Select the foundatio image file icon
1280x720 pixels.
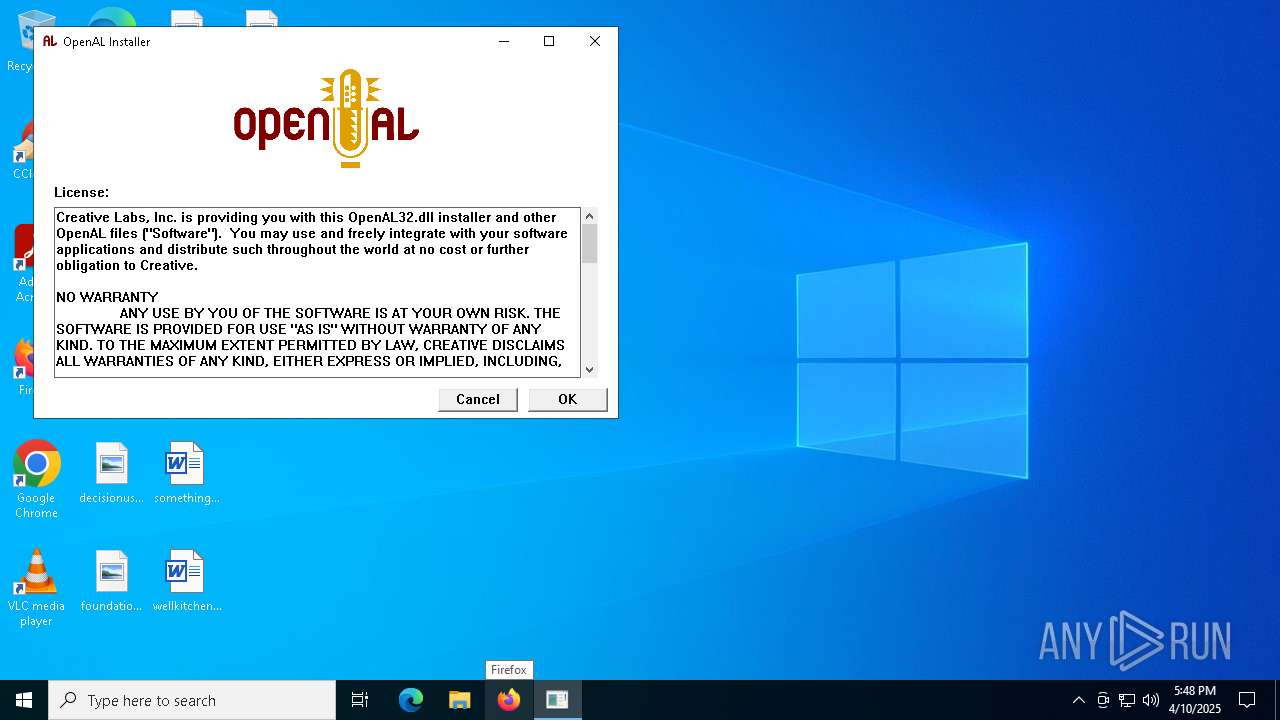tap(112, 581)
